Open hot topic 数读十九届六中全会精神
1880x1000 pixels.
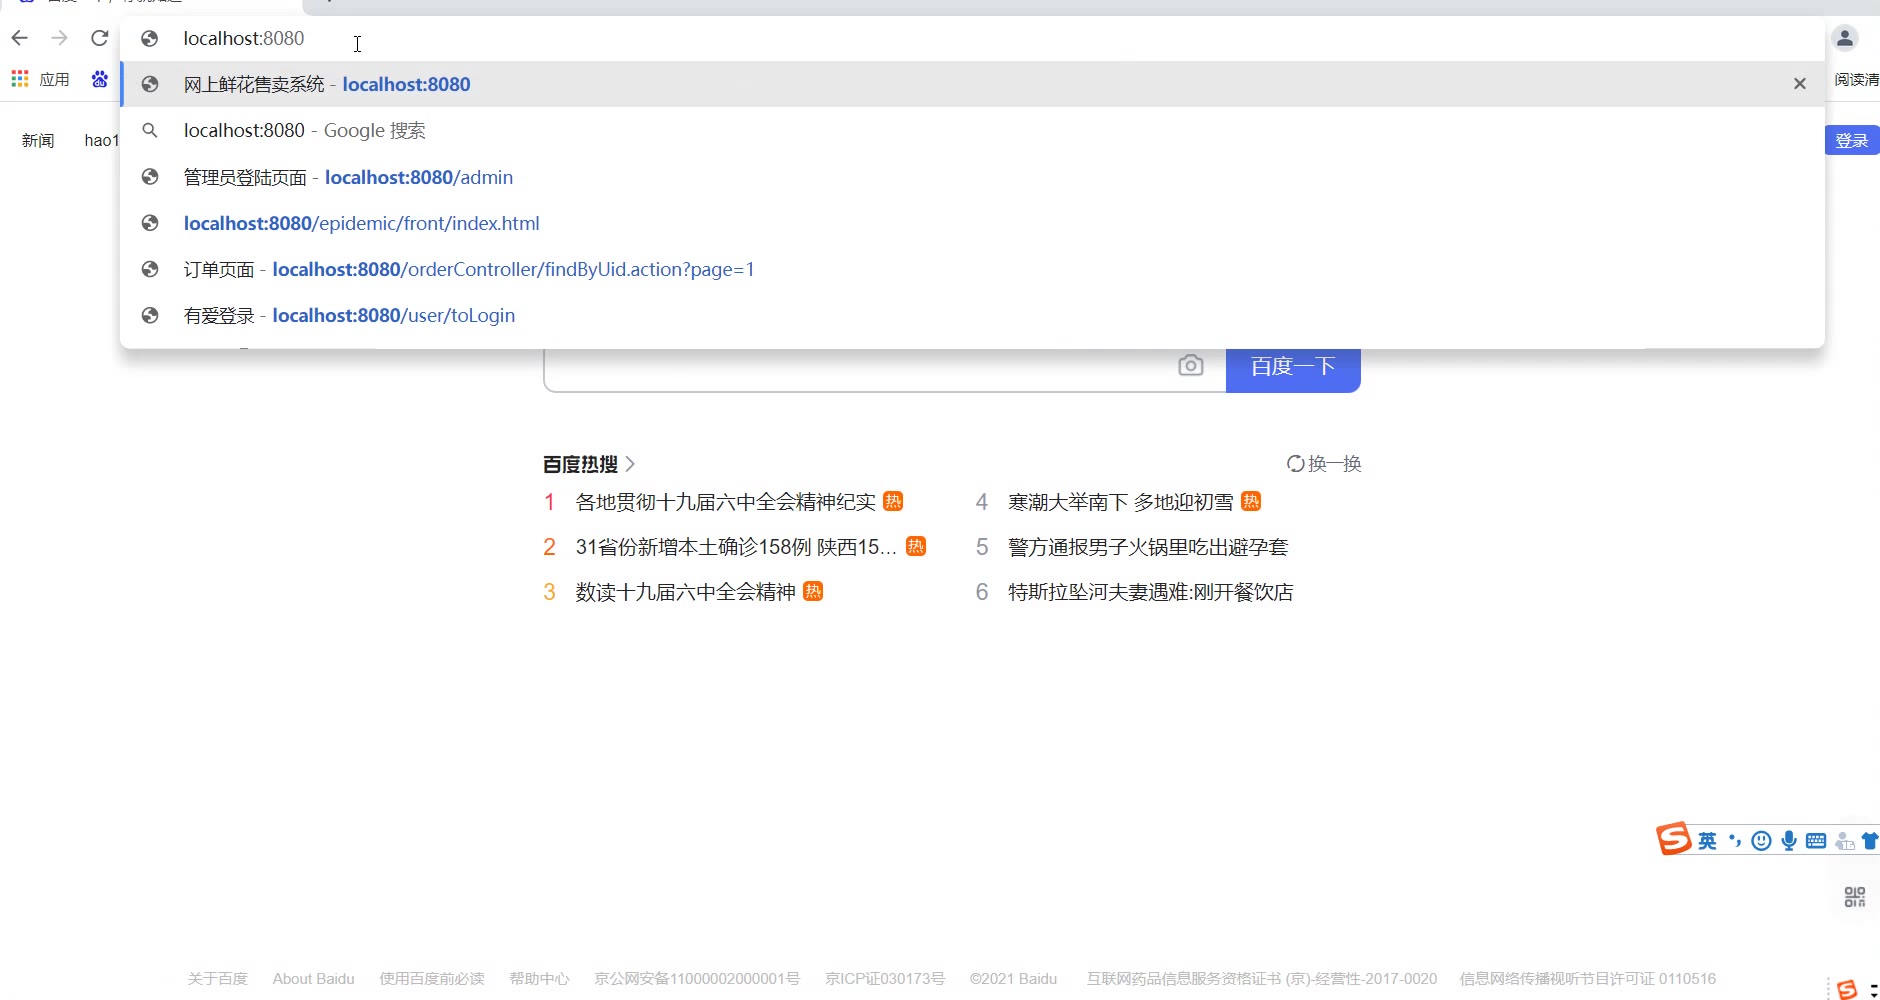point(685,592)
